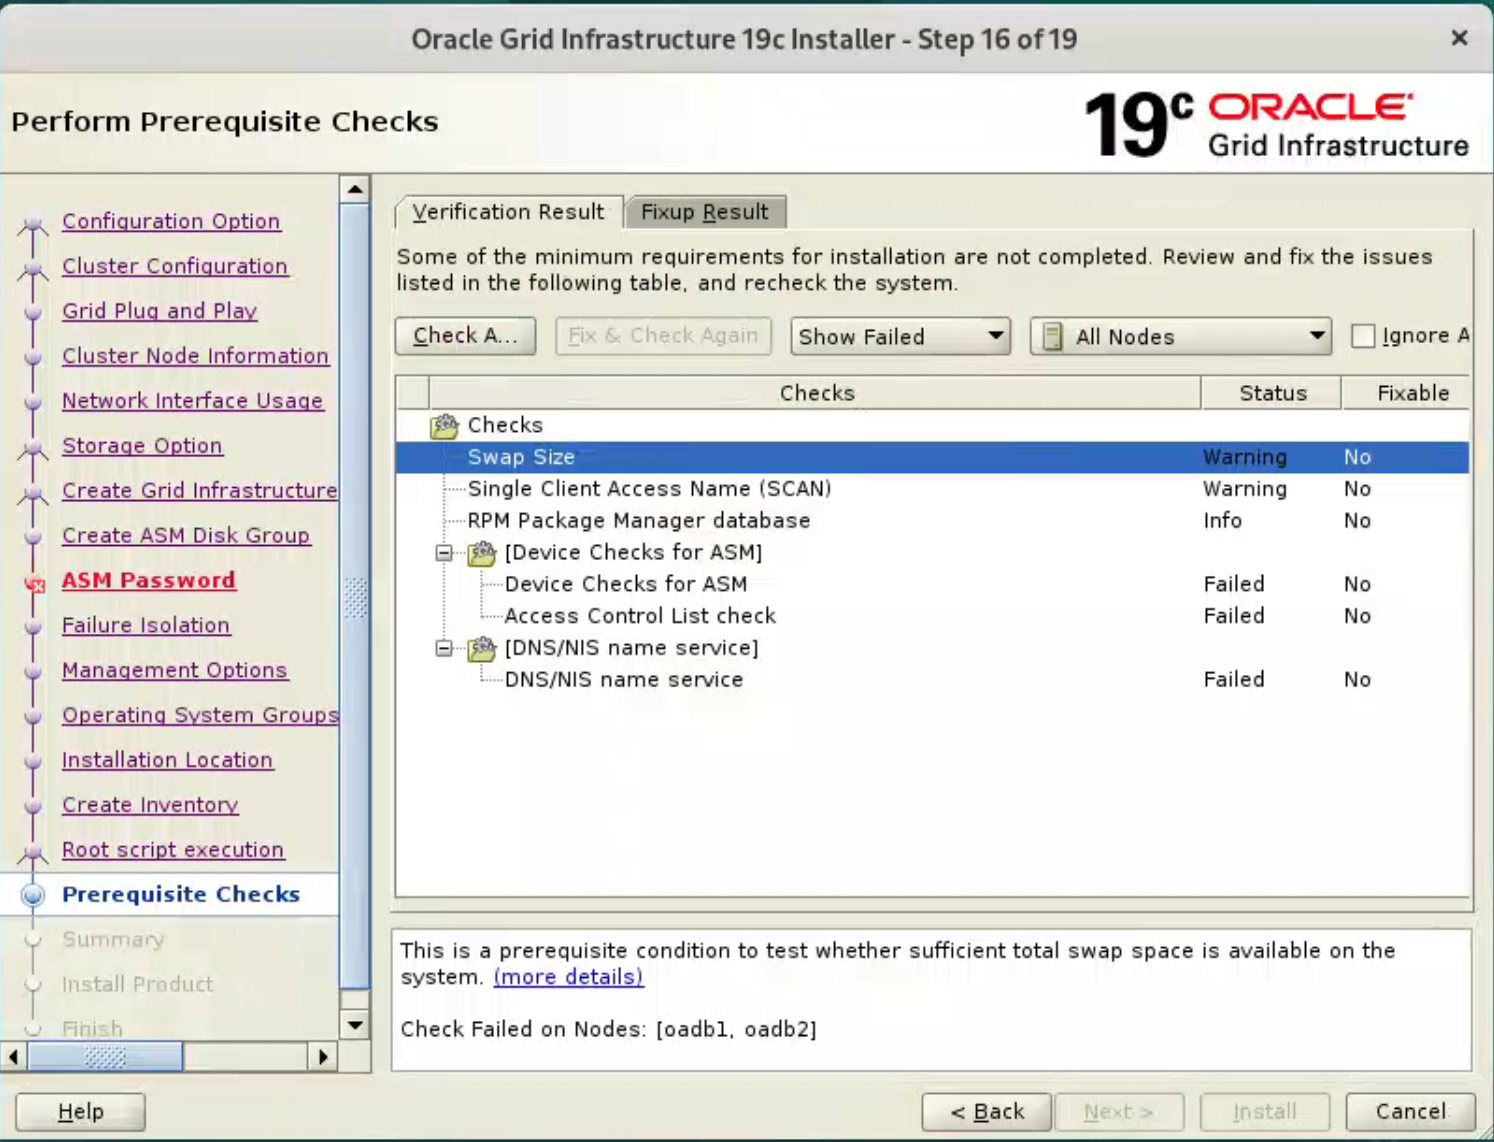
Task: Go to Failure Isolation step
Action: [x=146, y=625]
